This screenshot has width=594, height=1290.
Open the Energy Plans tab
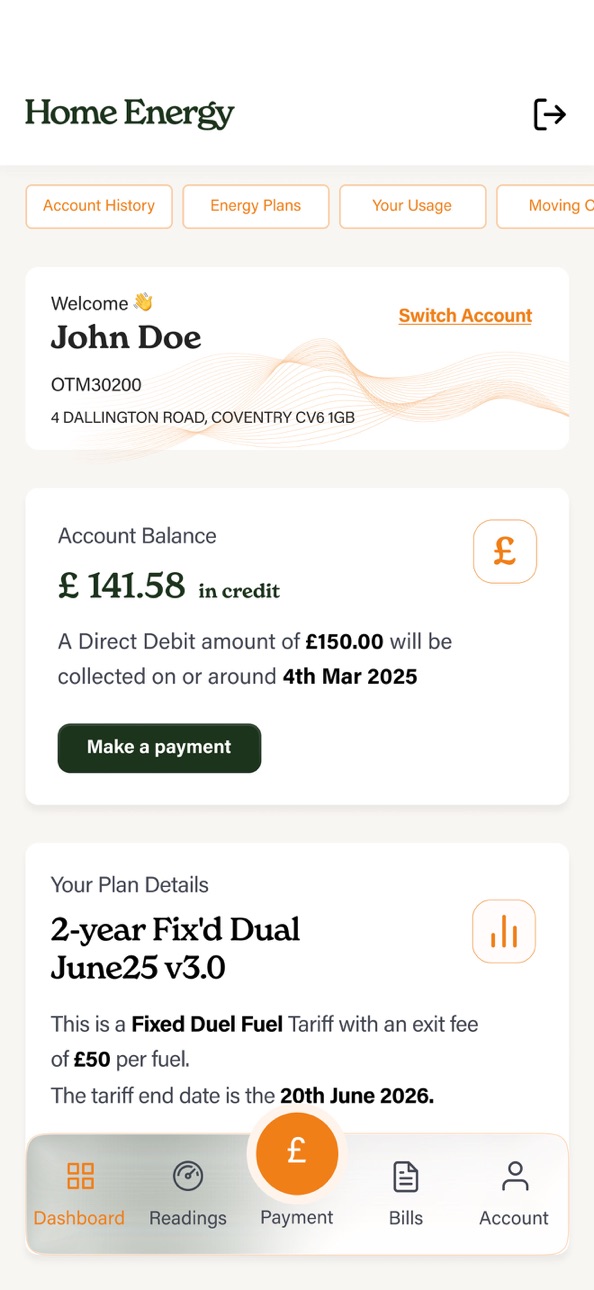point(256,206)
